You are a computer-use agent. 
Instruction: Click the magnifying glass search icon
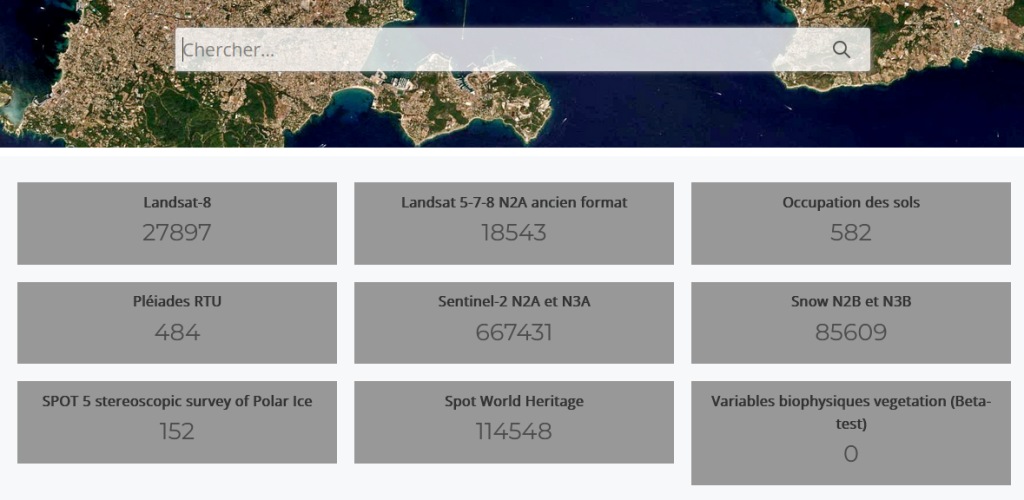[x=841, y=50]
